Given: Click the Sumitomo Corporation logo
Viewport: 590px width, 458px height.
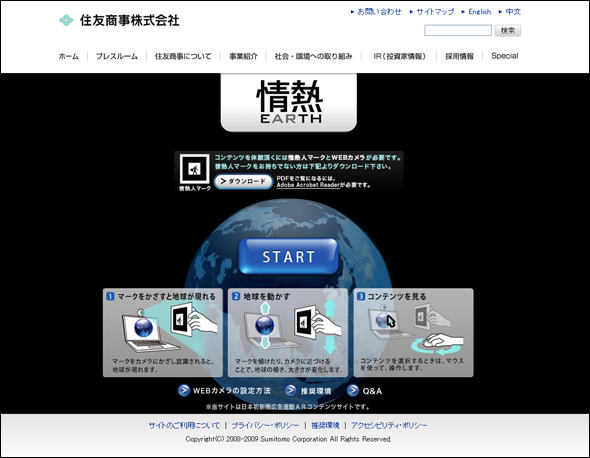Looking at the screenshot, I should coord(119,20).
